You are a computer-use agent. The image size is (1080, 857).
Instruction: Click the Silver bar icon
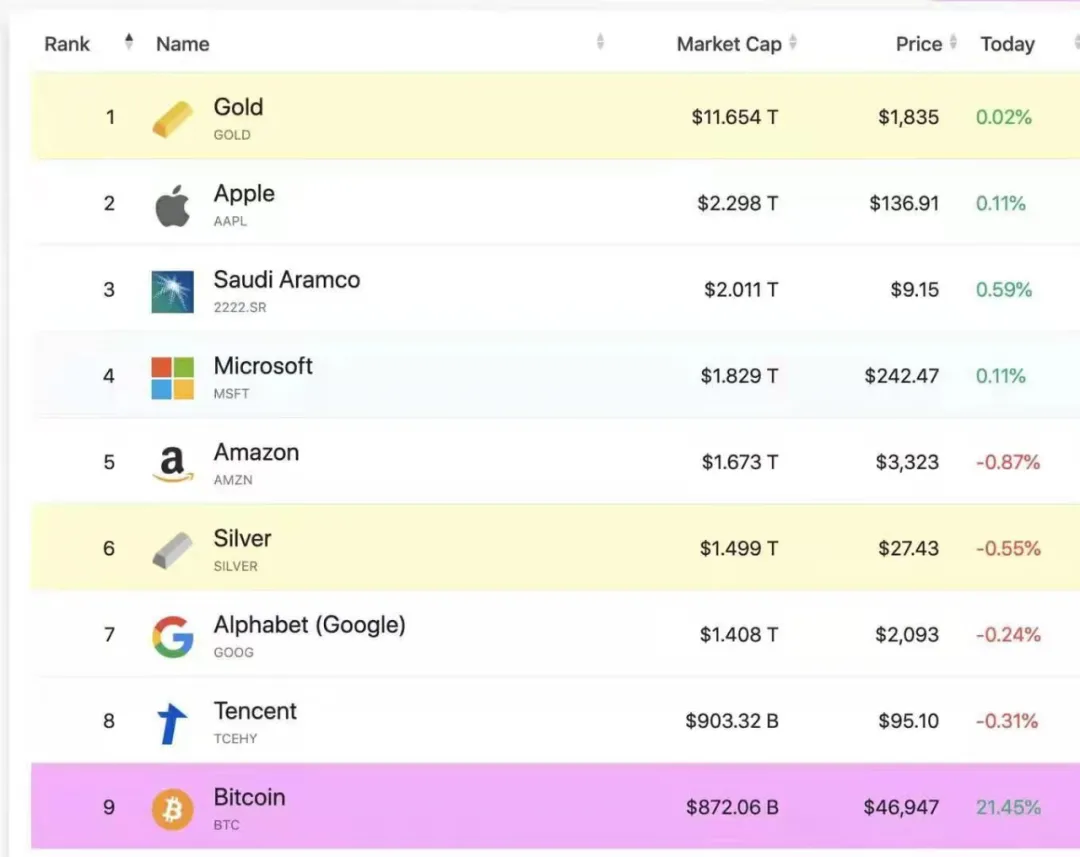tap(172, 550)
